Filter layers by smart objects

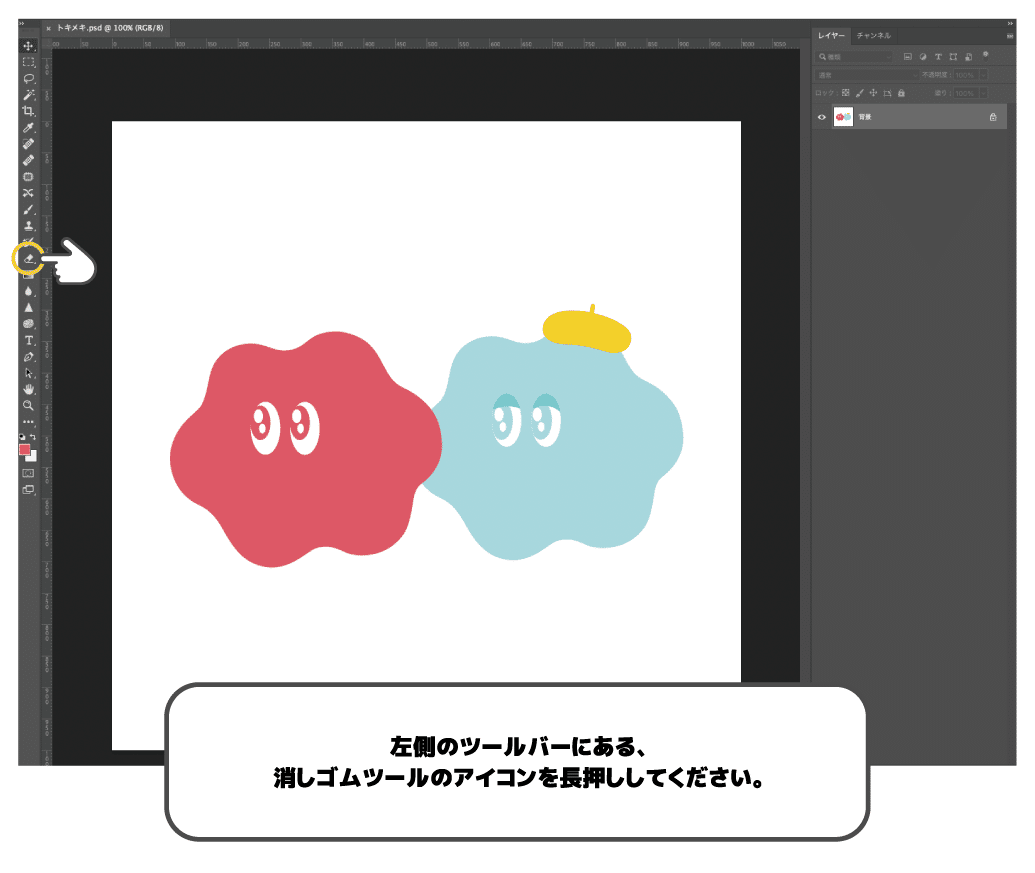pyautogui.click(x=968, y=57)
